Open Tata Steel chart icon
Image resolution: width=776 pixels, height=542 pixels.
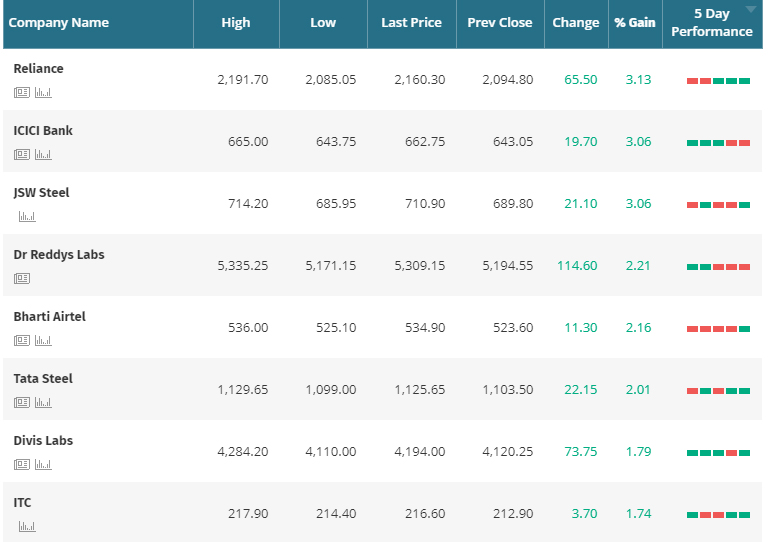tap(43, 402)
